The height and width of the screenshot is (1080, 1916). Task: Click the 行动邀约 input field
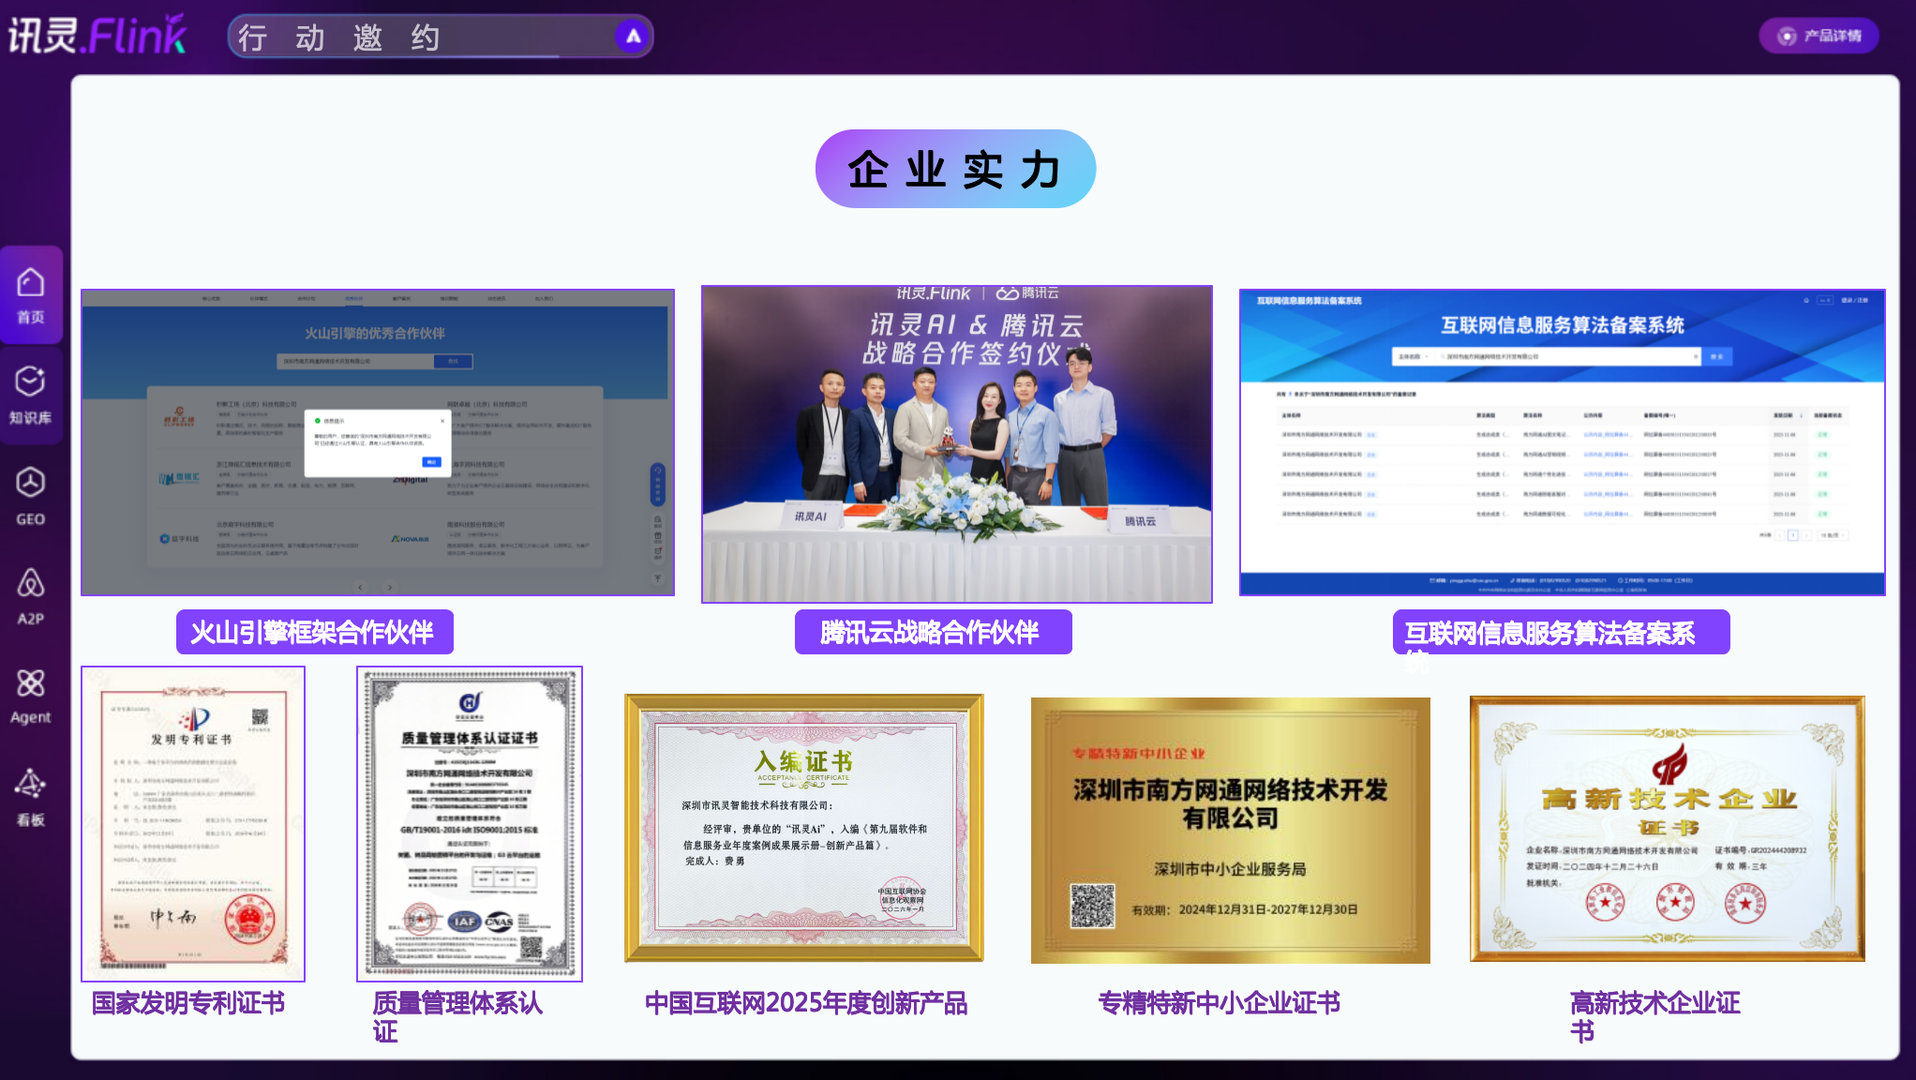(440, 37)
